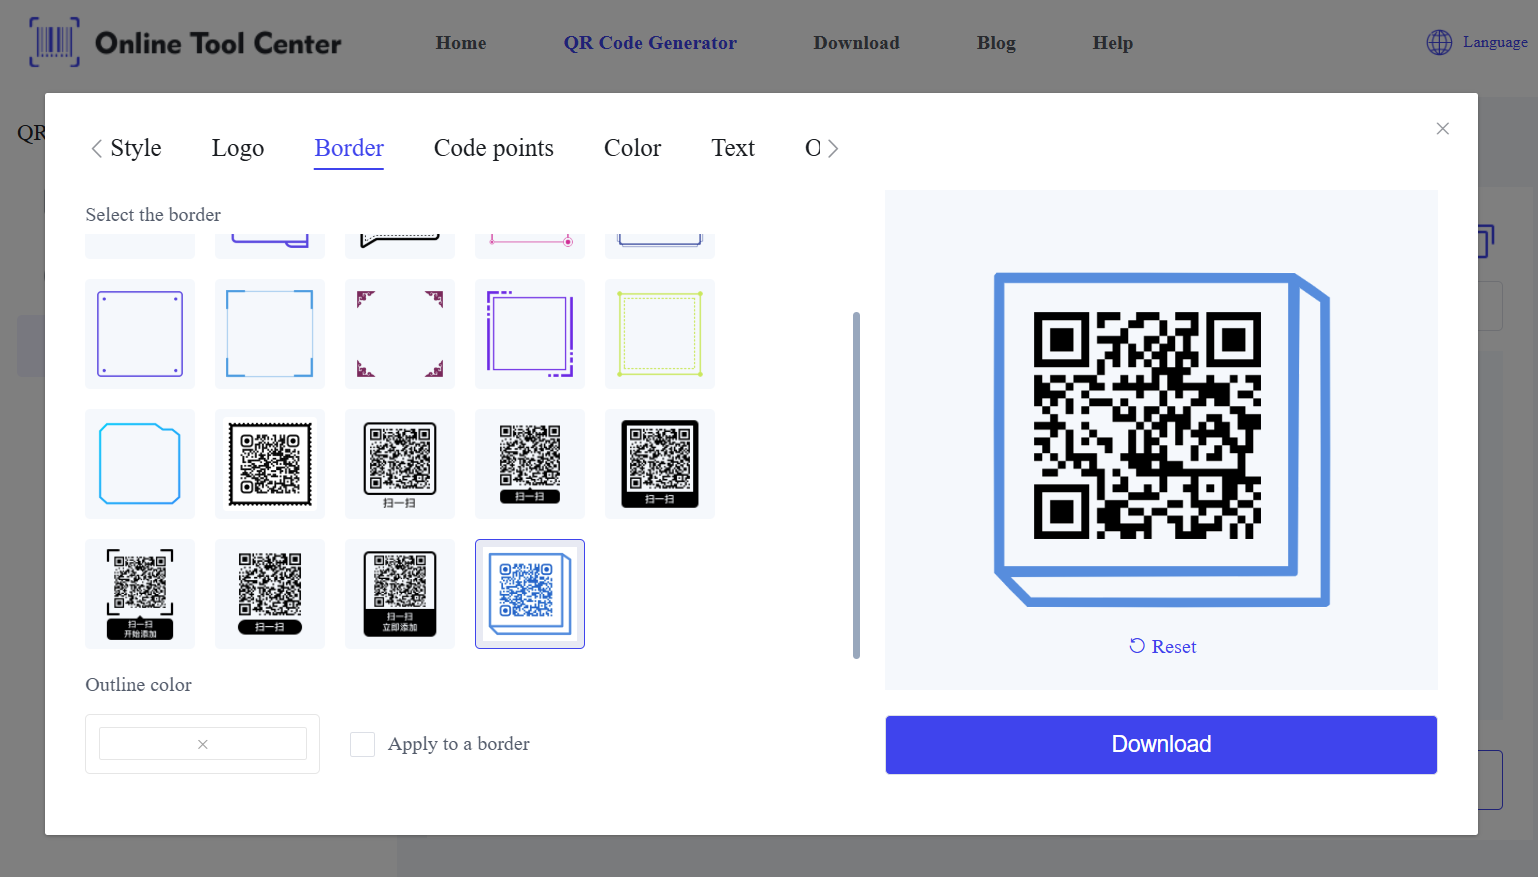Choose the lime green dotted border

(x=660, y=334)
